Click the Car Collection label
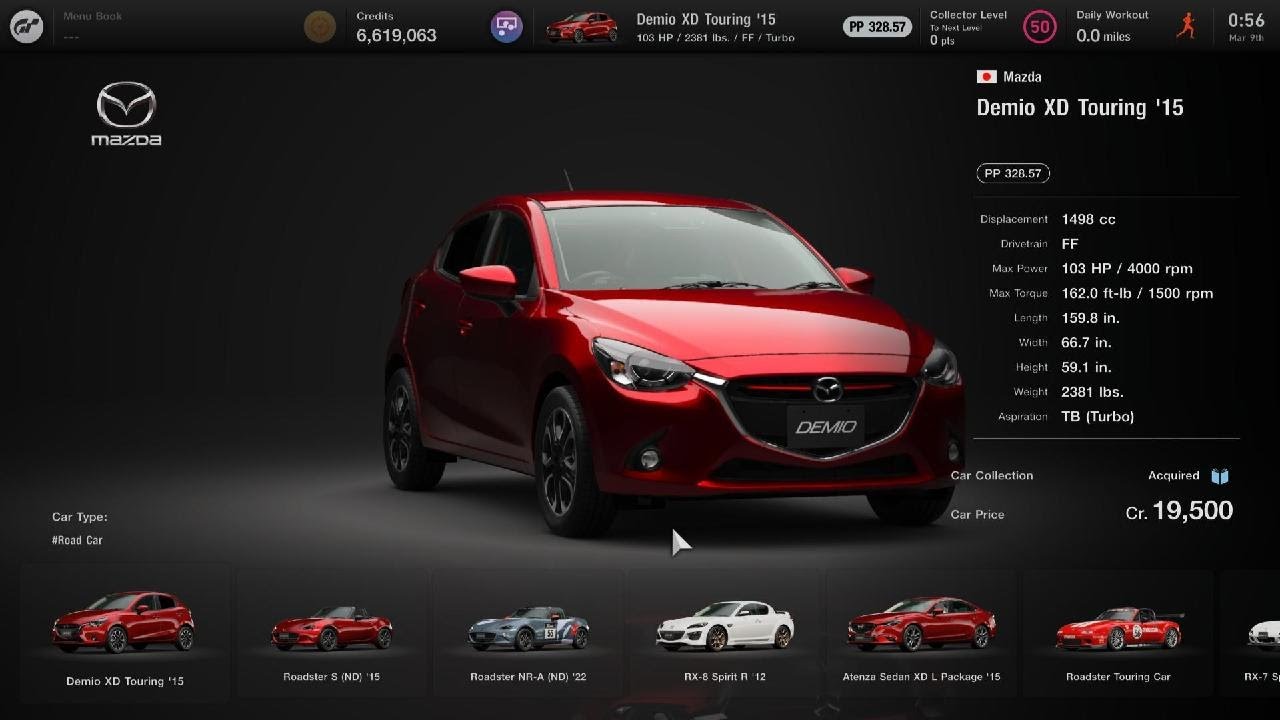 [x=992, y=476]
